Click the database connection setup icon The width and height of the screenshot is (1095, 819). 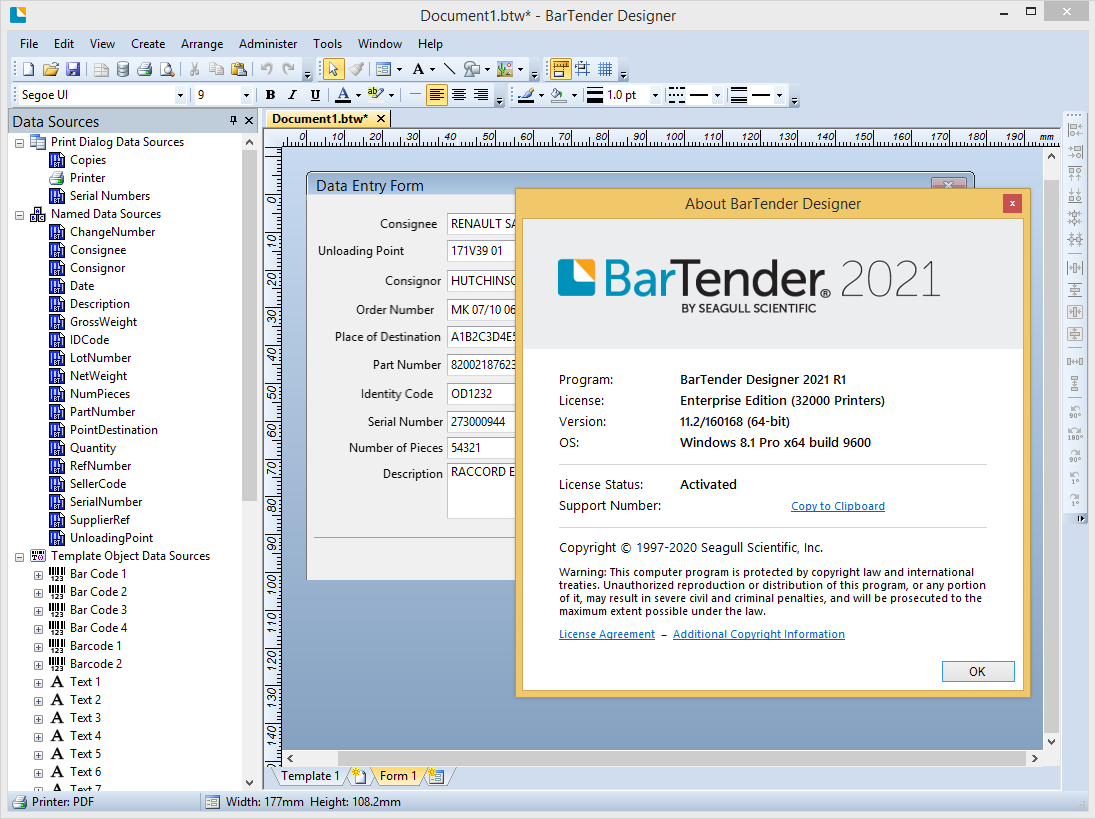click(x=122, y=69)
